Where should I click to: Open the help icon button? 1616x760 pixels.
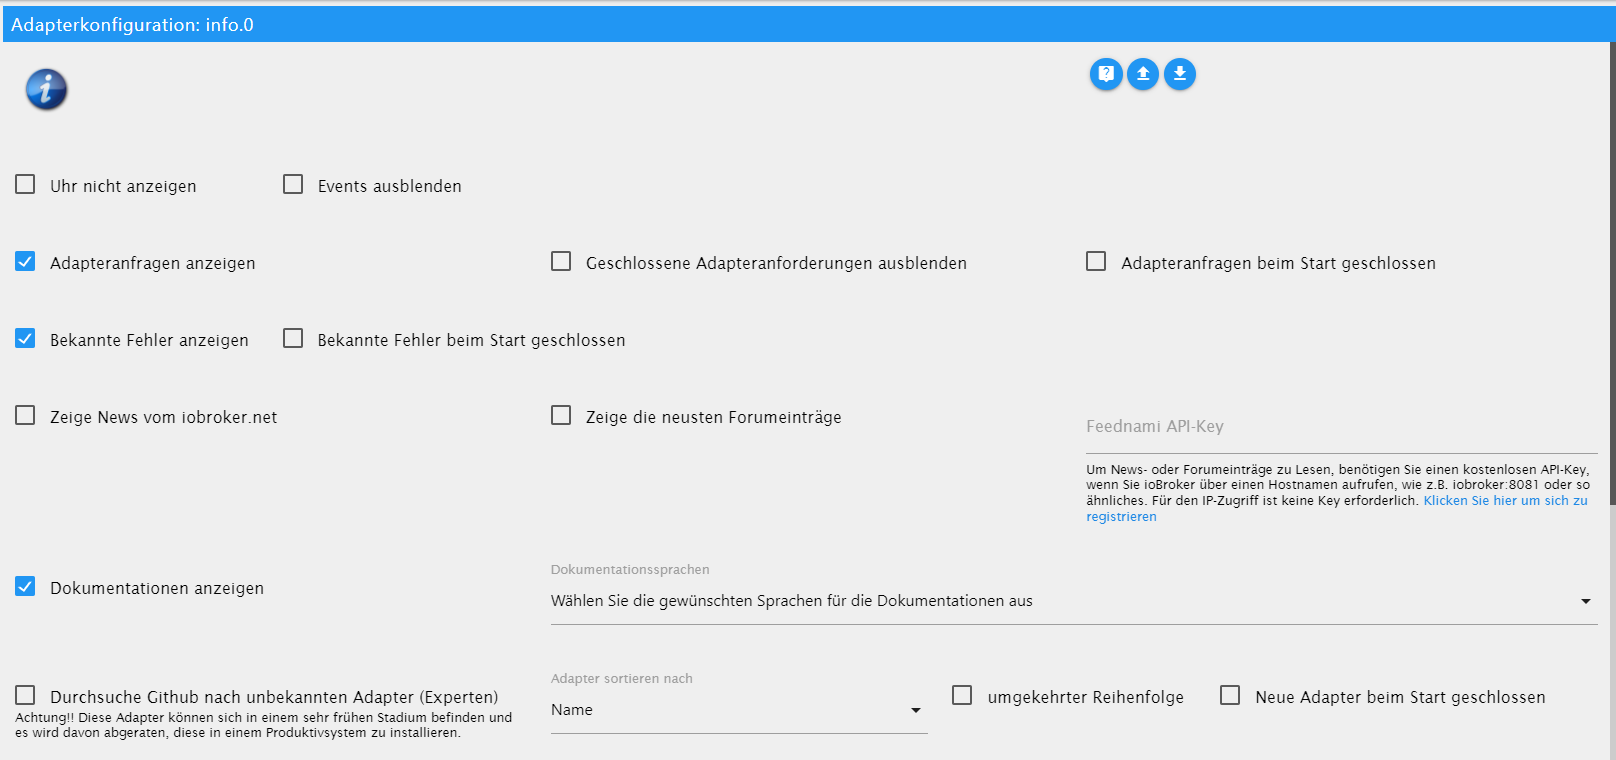pyautogui.click(x=1106, y=74)
